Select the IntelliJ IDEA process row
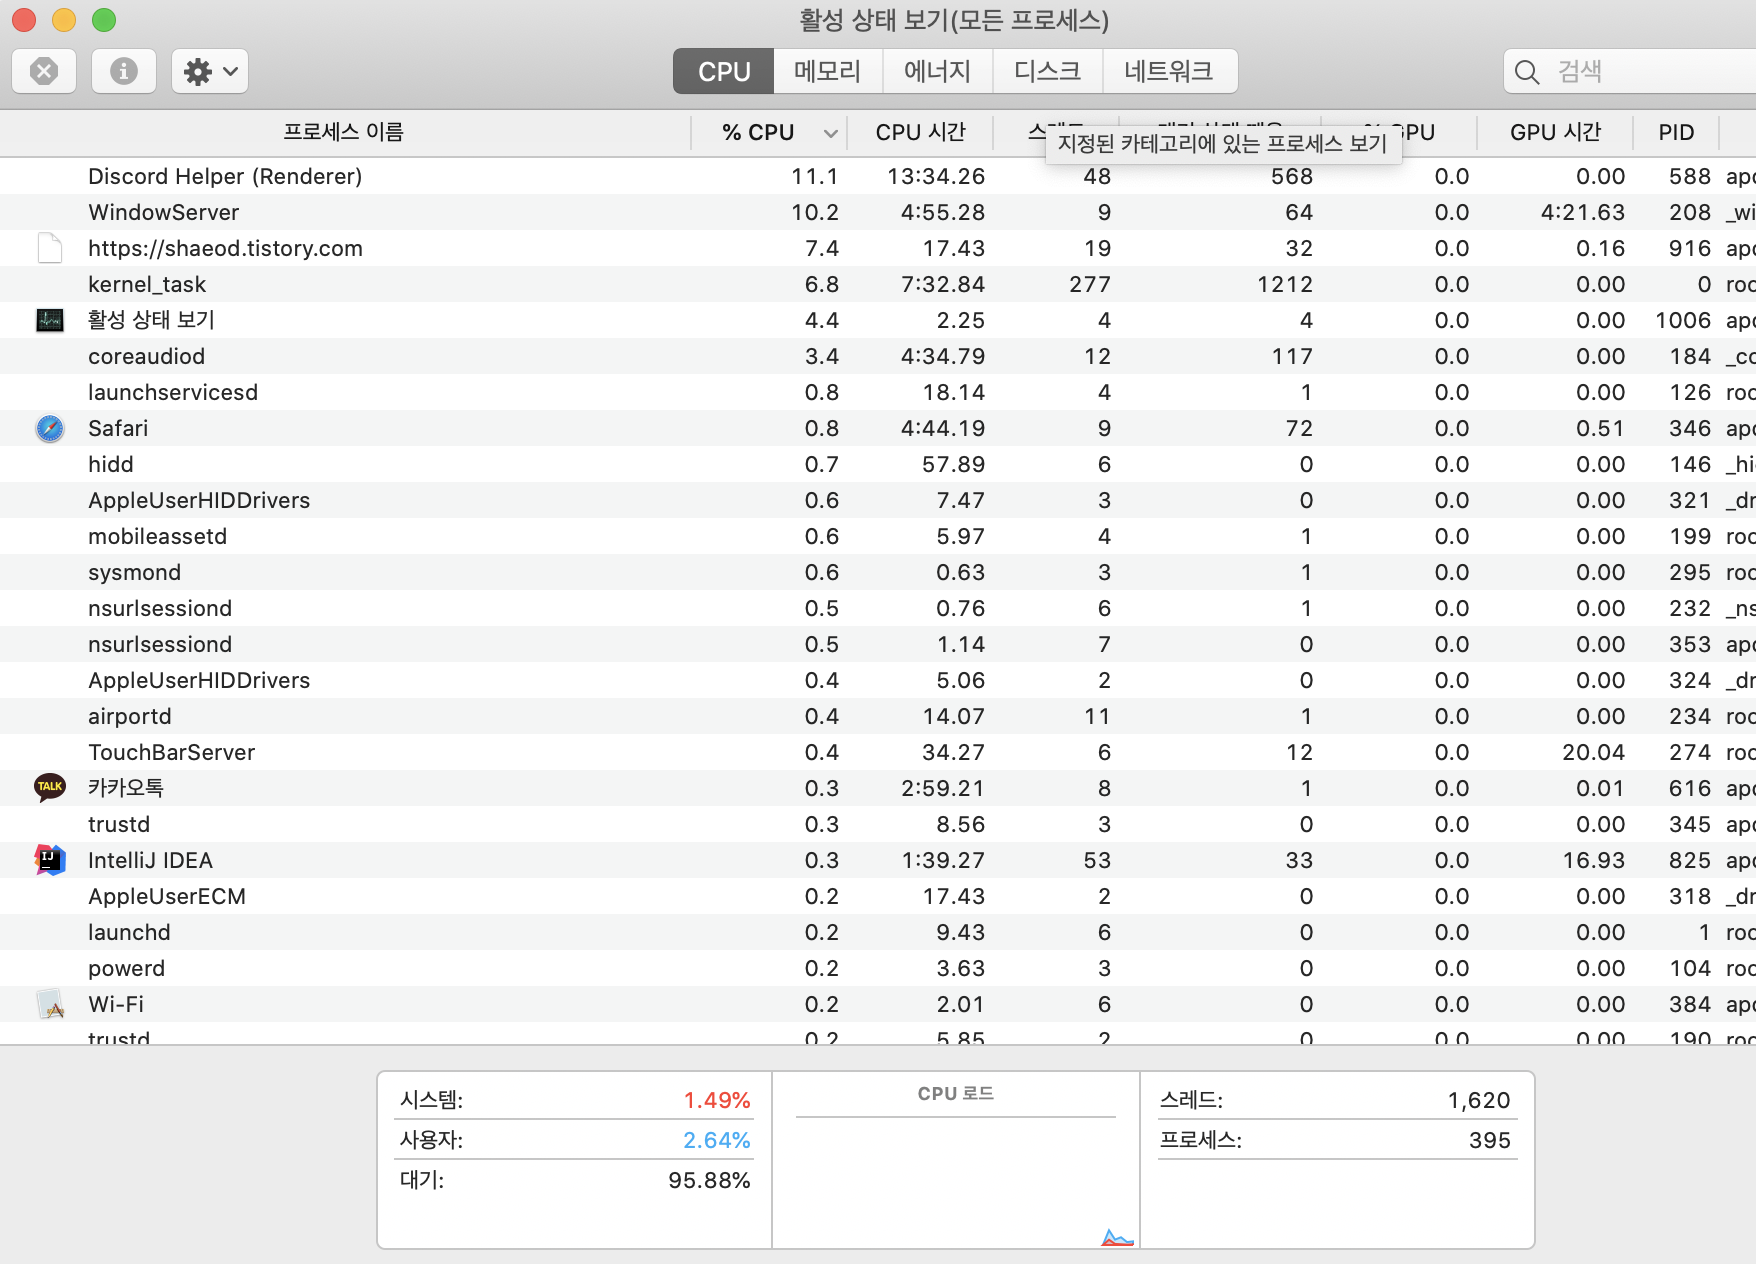The width and height of the screenshot is (1756, 1264). pos(878,860)
